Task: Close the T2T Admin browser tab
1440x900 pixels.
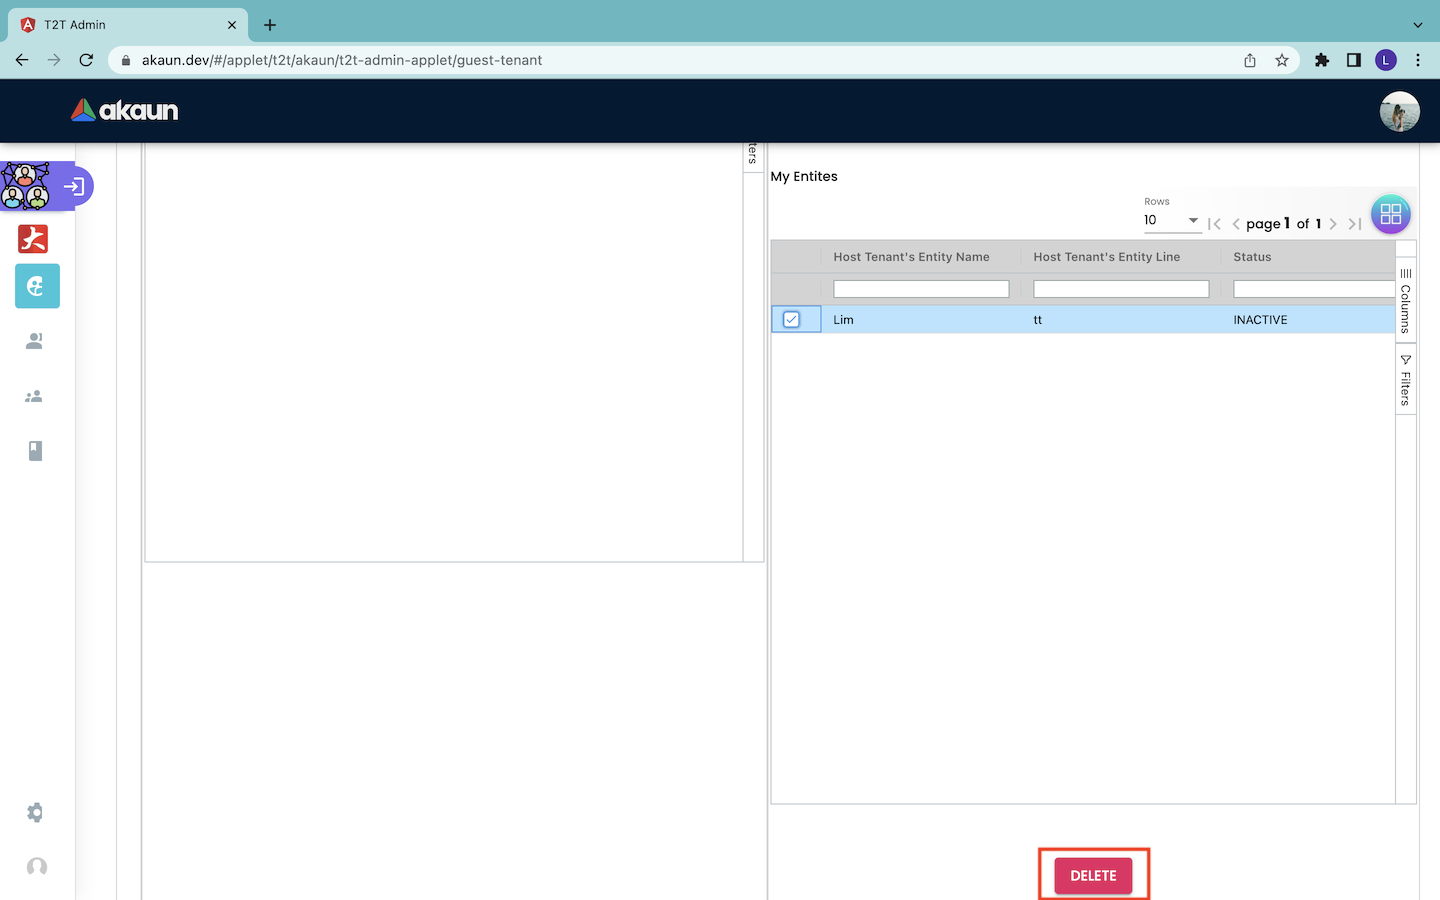Action: [x=232, y=25]
